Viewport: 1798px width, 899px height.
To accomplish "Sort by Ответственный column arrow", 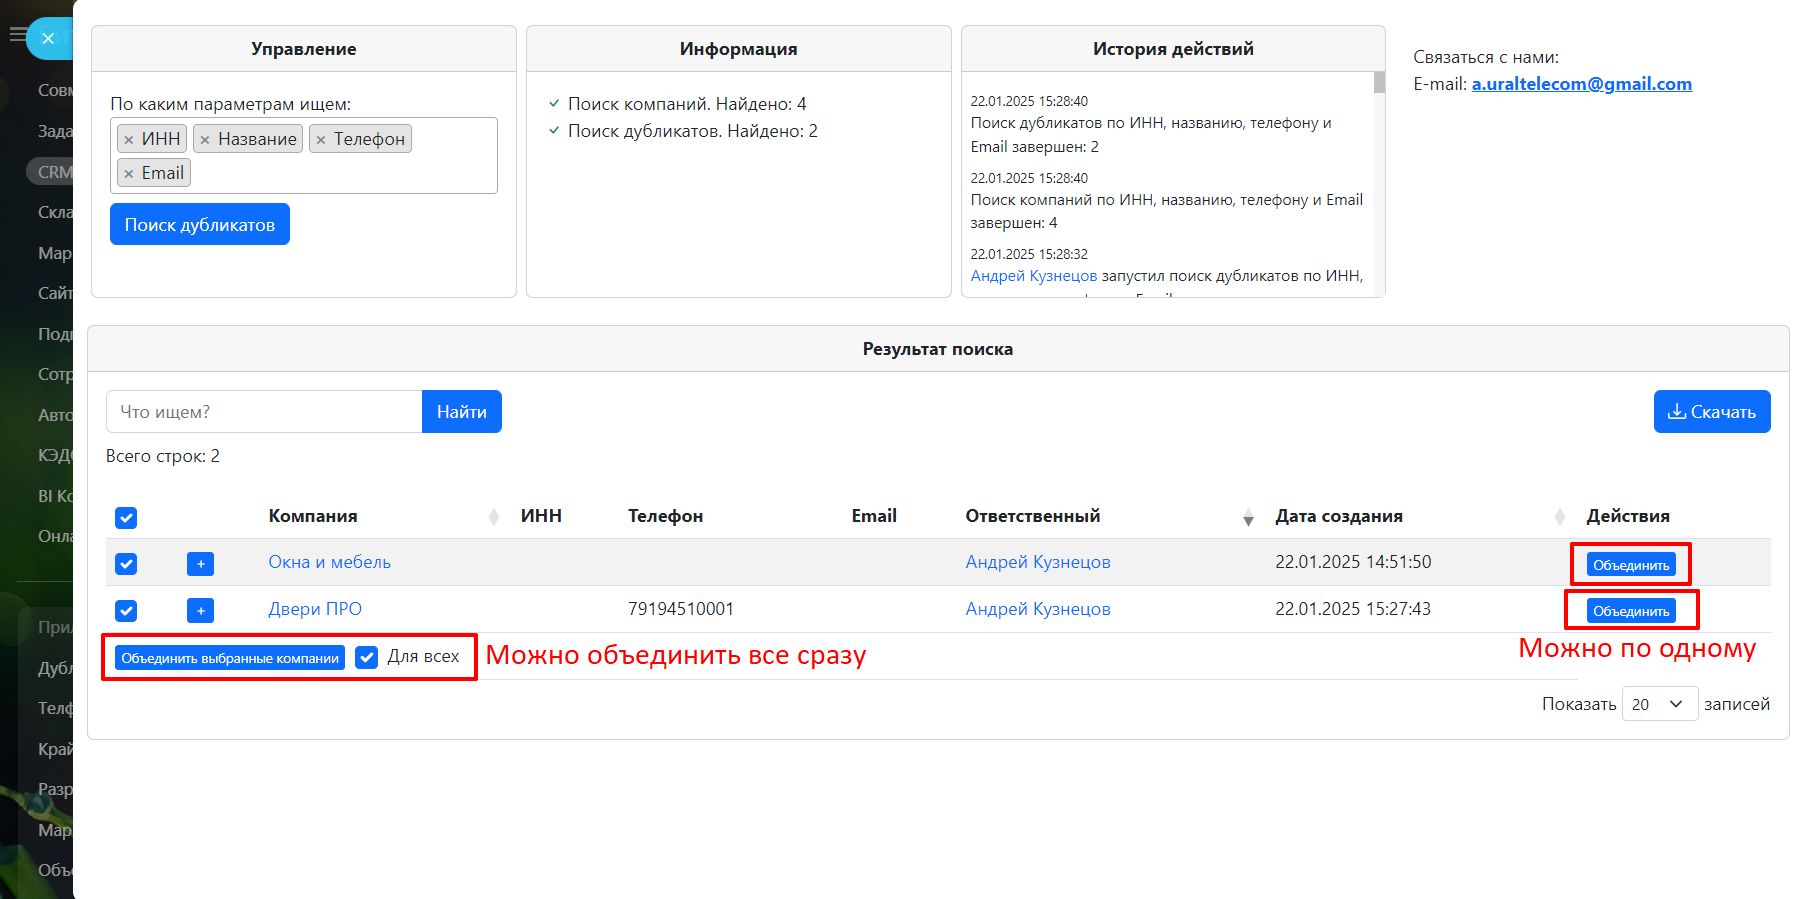I will tap(1247, 517).
